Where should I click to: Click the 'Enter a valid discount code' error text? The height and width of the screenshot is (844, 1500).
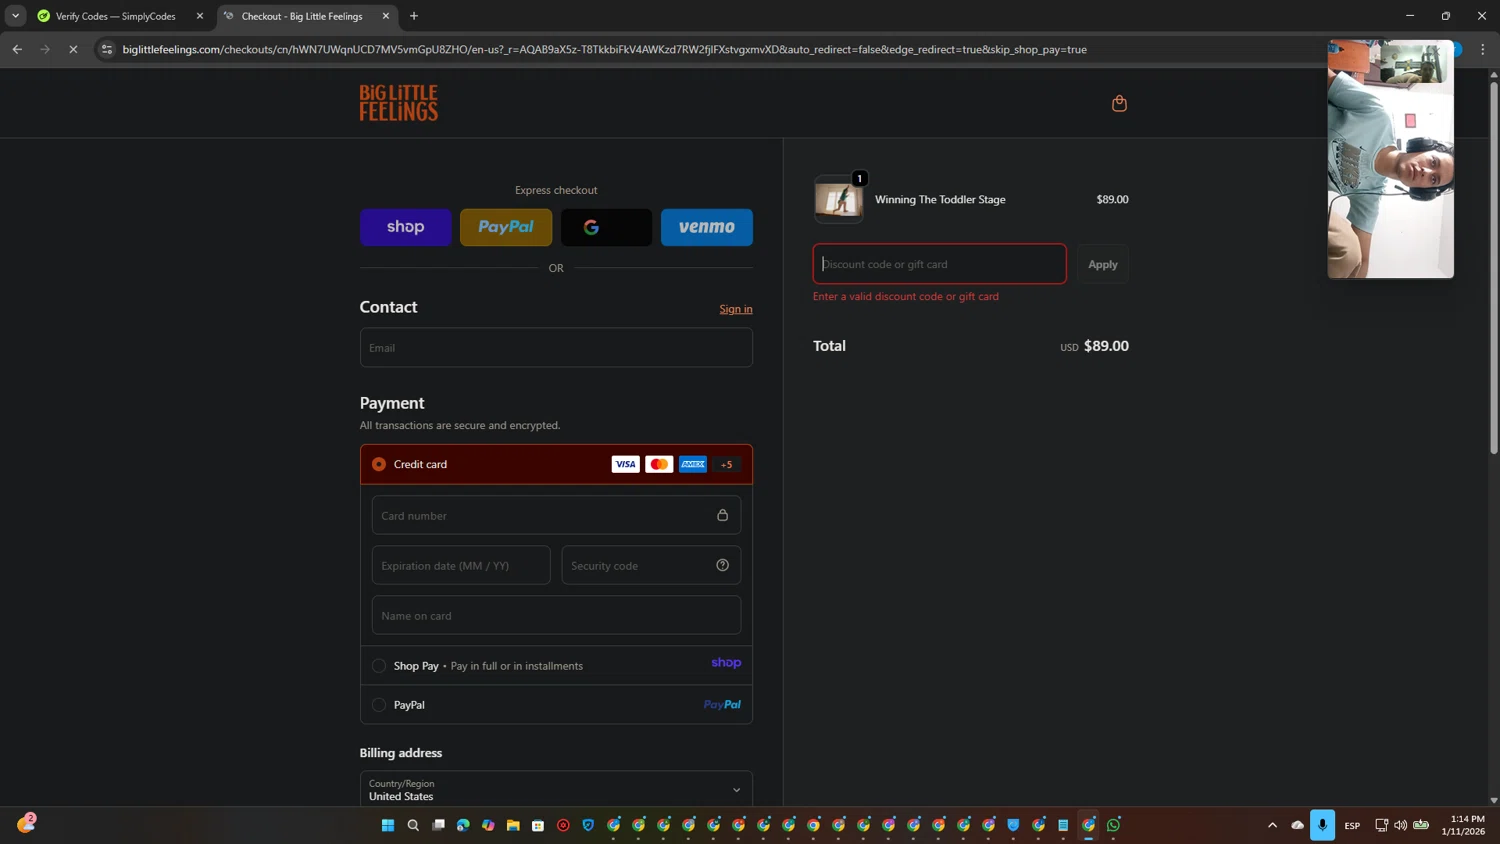click(x=906, y=296)
